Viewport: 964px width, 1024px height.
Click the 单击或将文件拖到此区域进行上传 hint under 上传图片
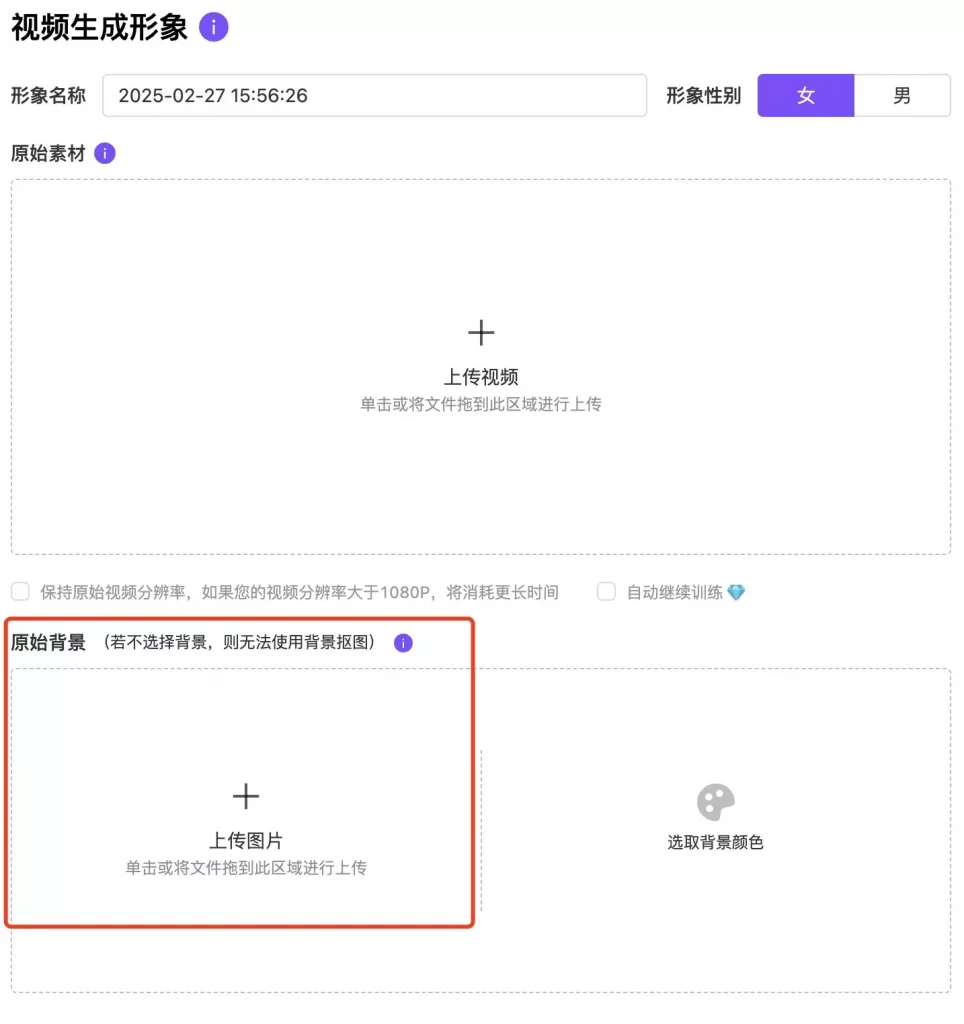coord(246,868)
